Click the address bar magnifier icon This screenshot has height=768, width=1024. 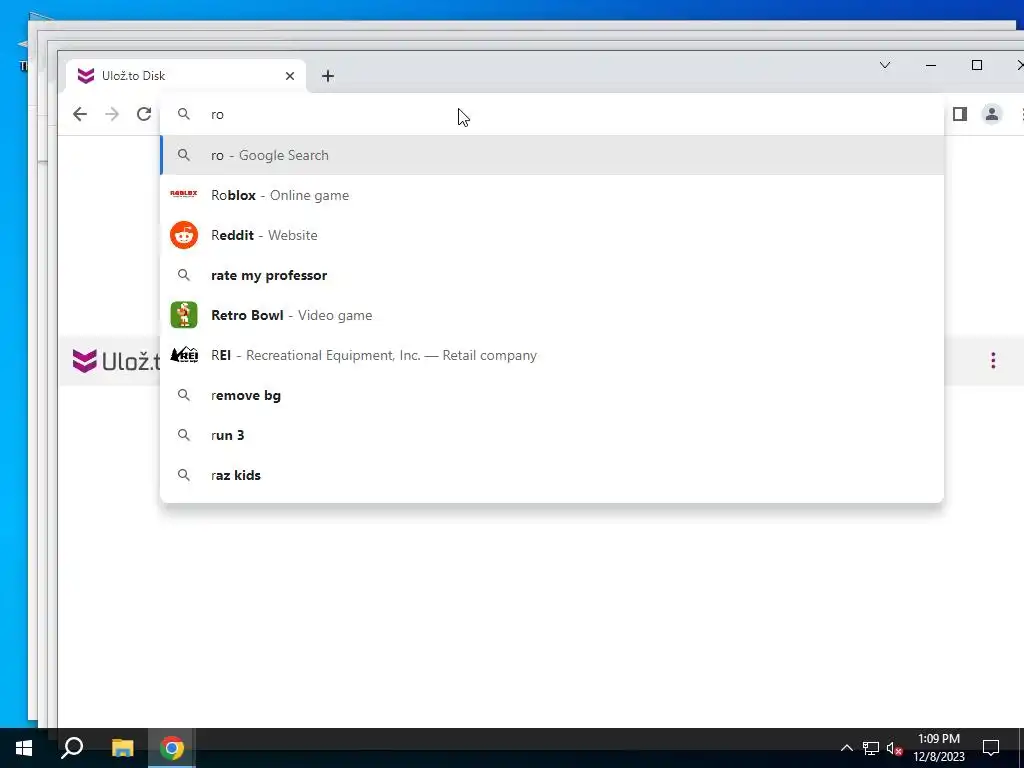[184, 114]
